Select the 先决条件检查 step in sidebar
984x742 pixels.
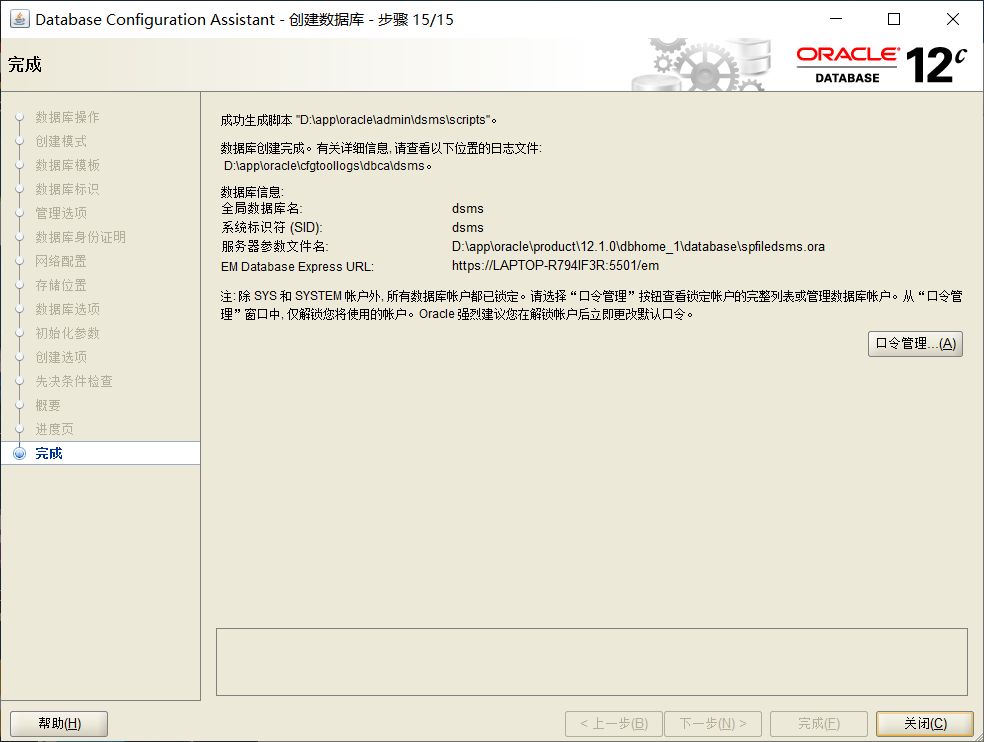(x=74, y=381)
